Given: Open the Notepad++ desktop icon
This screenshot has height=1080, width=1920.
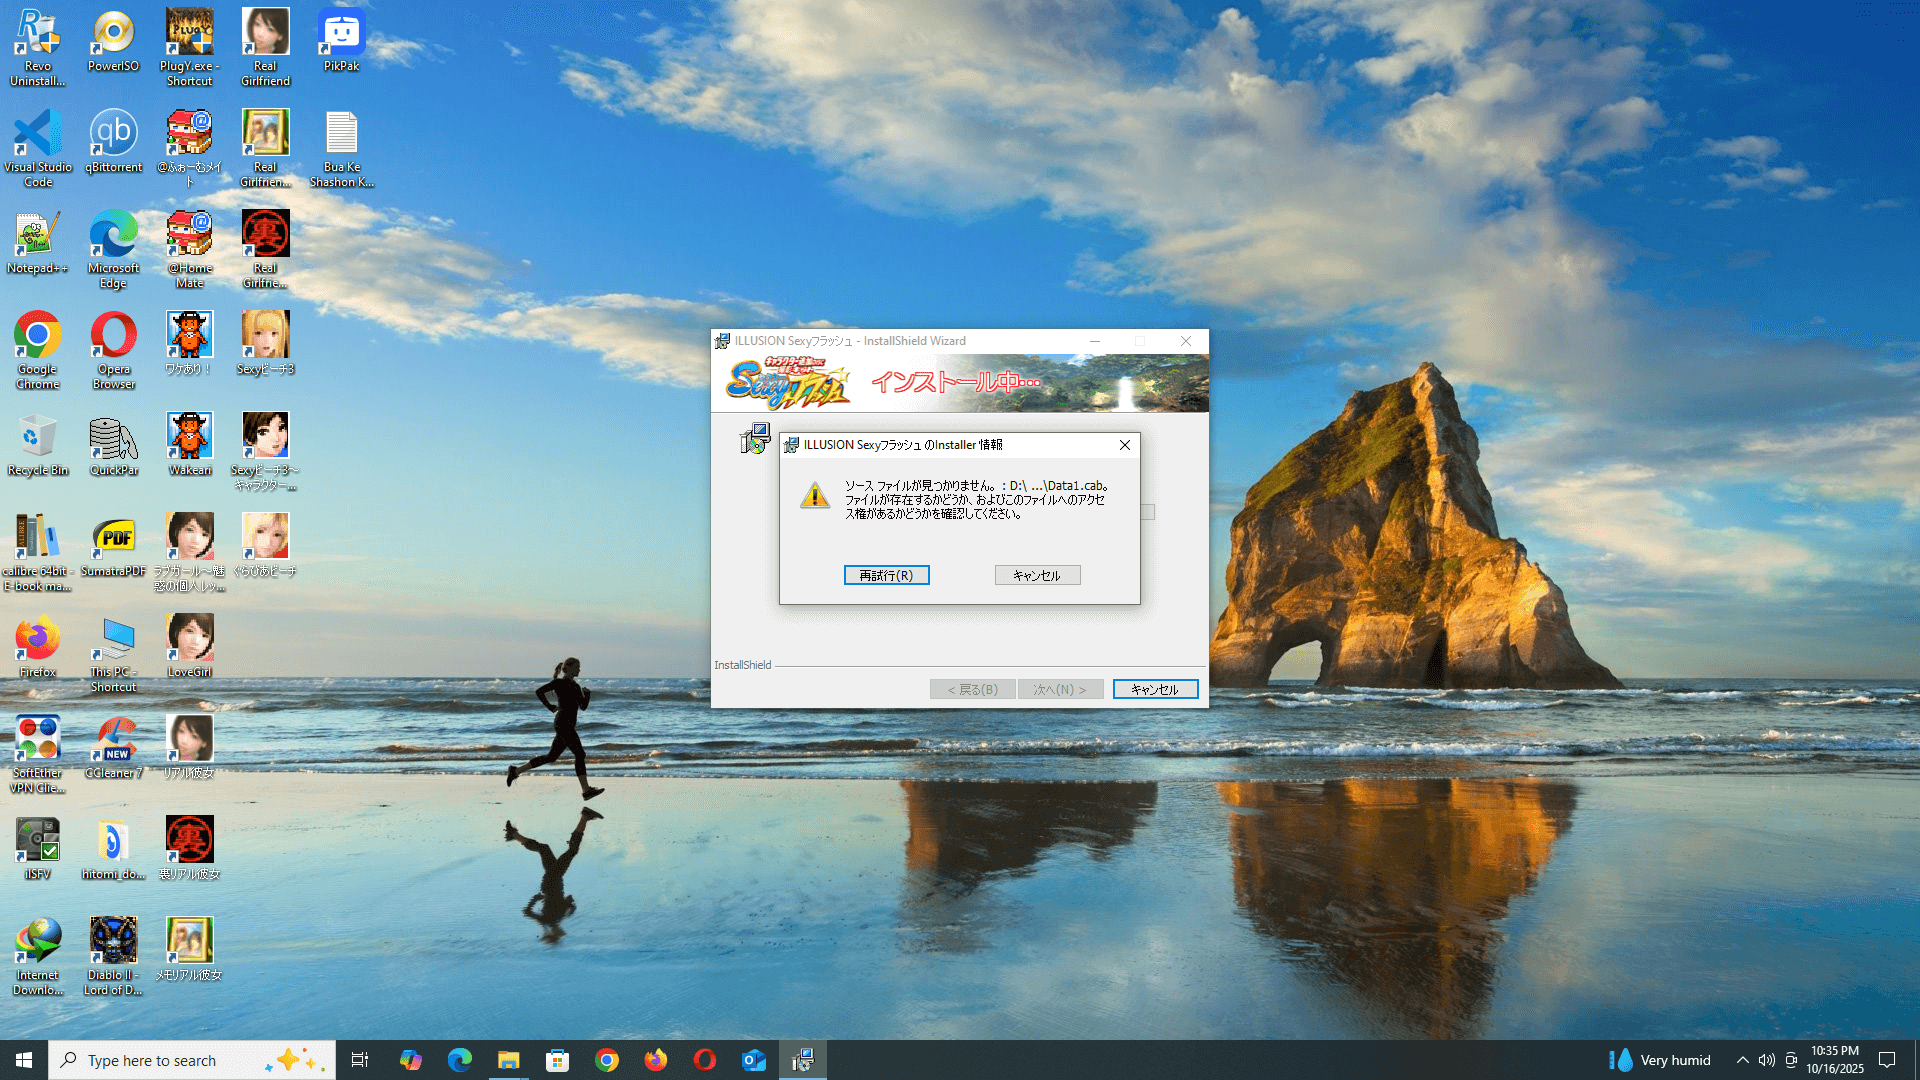Looking at the screenshot, I should pyautogui.click(x=38, y=236).
